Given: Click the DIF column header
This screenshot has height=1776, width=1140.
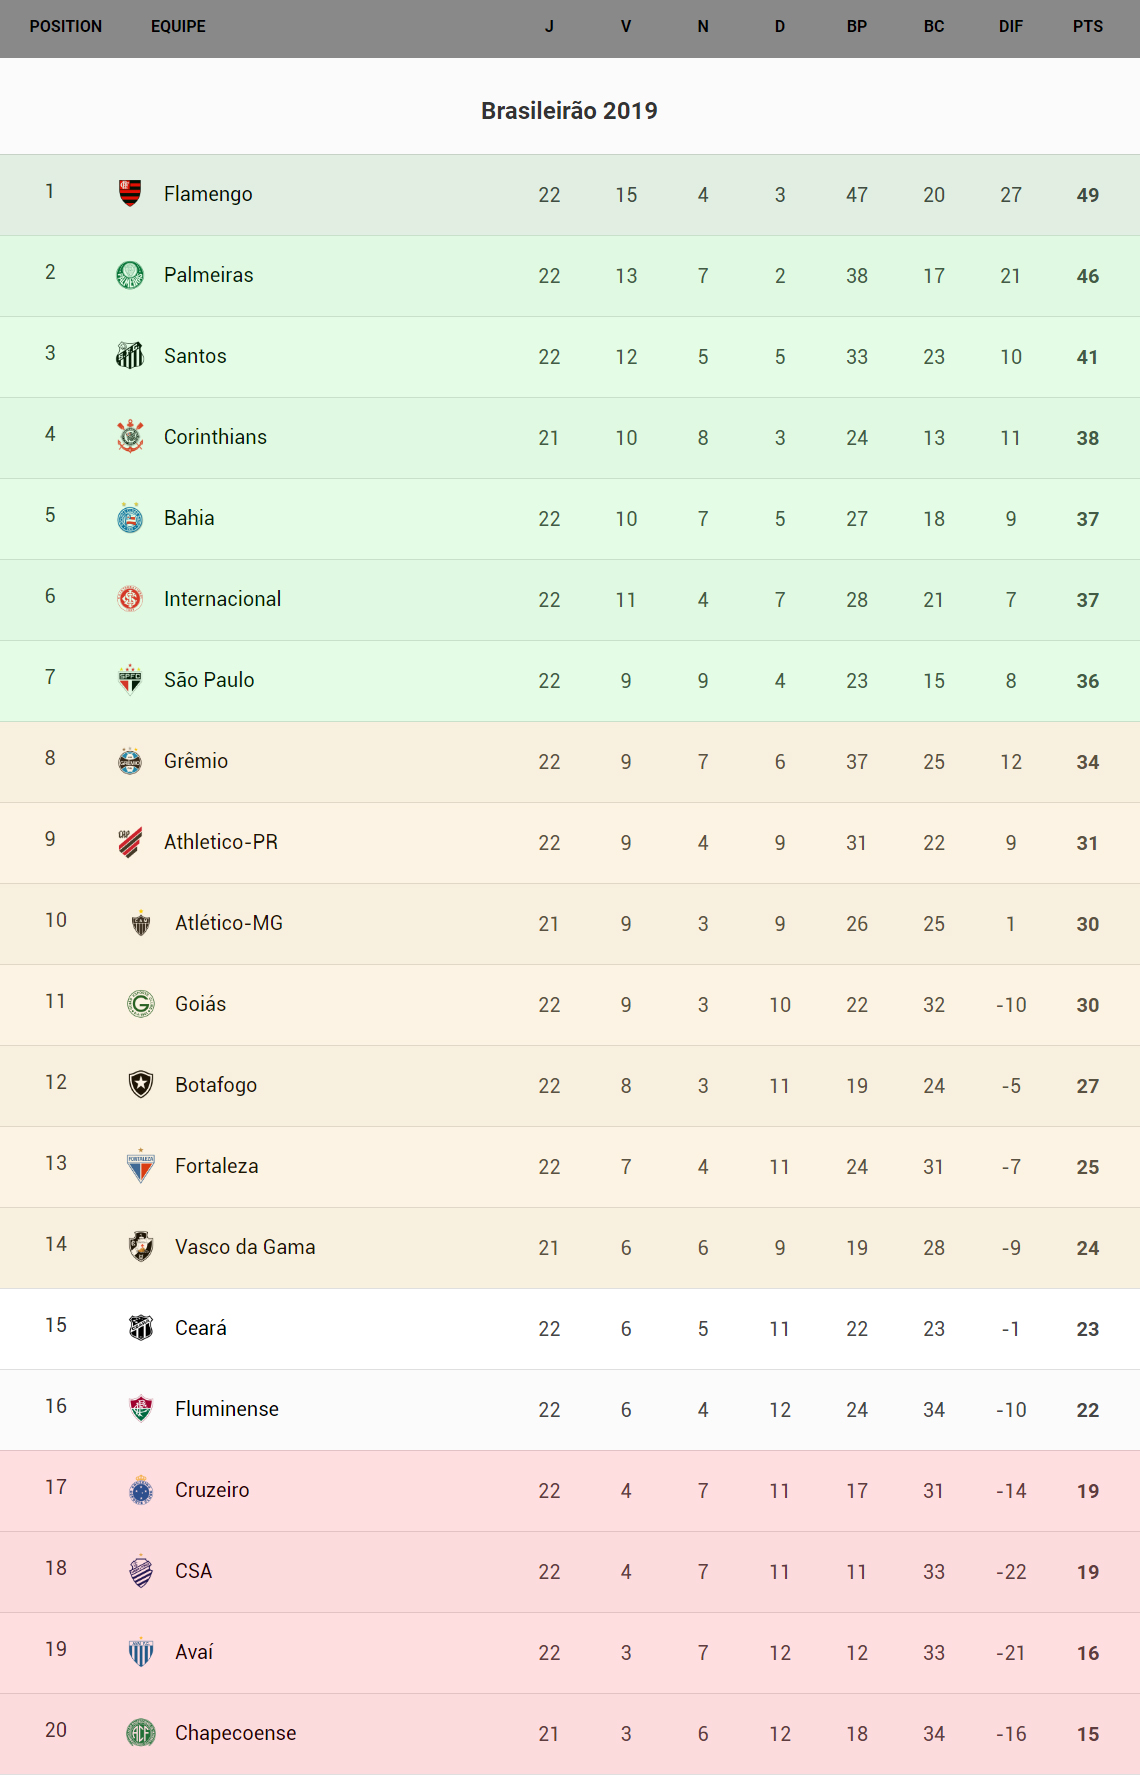Looking at the screenshot, I should point(1011,27).
